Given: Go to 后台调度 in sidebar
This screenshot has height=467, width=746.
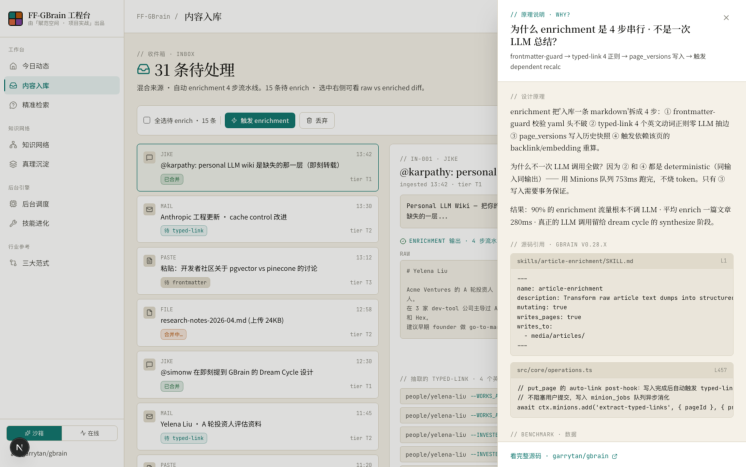Looking at the screenshot, I should pos(62,204).
